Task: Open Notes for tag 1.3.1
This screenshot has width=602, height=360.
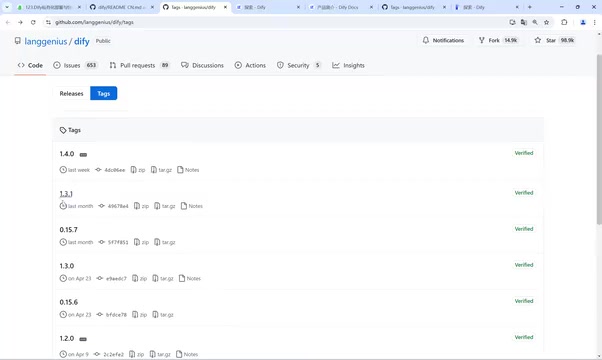Action: point(192,206)
